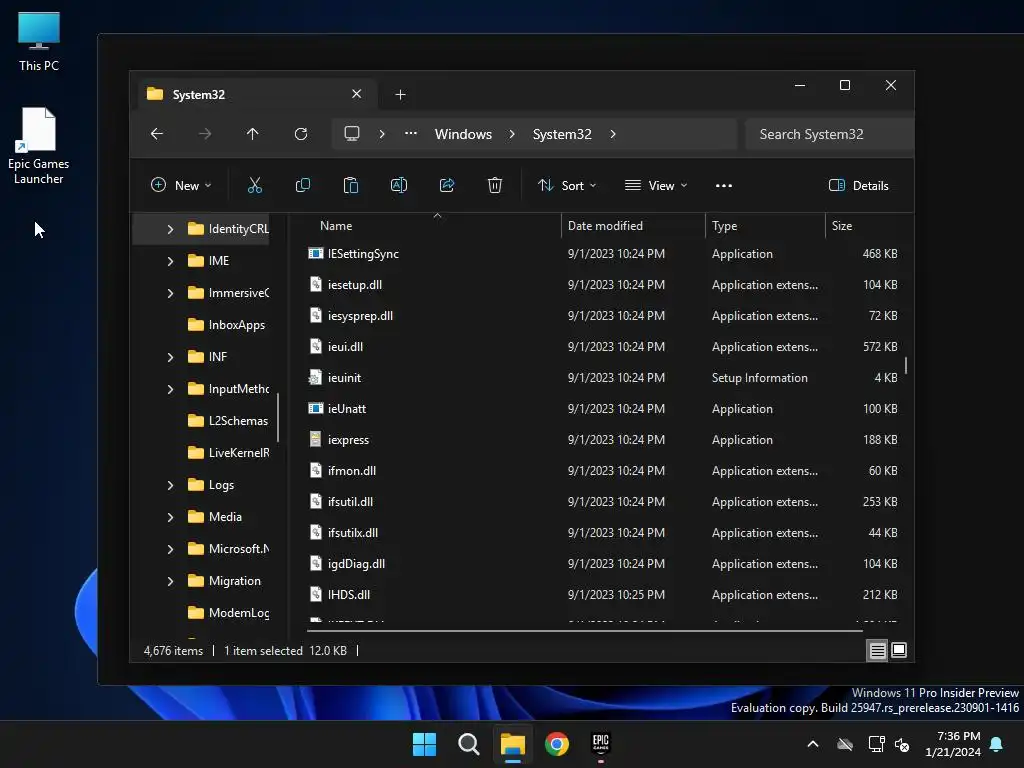Click Windows breadcrumb in address bar
This screenshot has height=768, width=1024.
tap(464, 134)
